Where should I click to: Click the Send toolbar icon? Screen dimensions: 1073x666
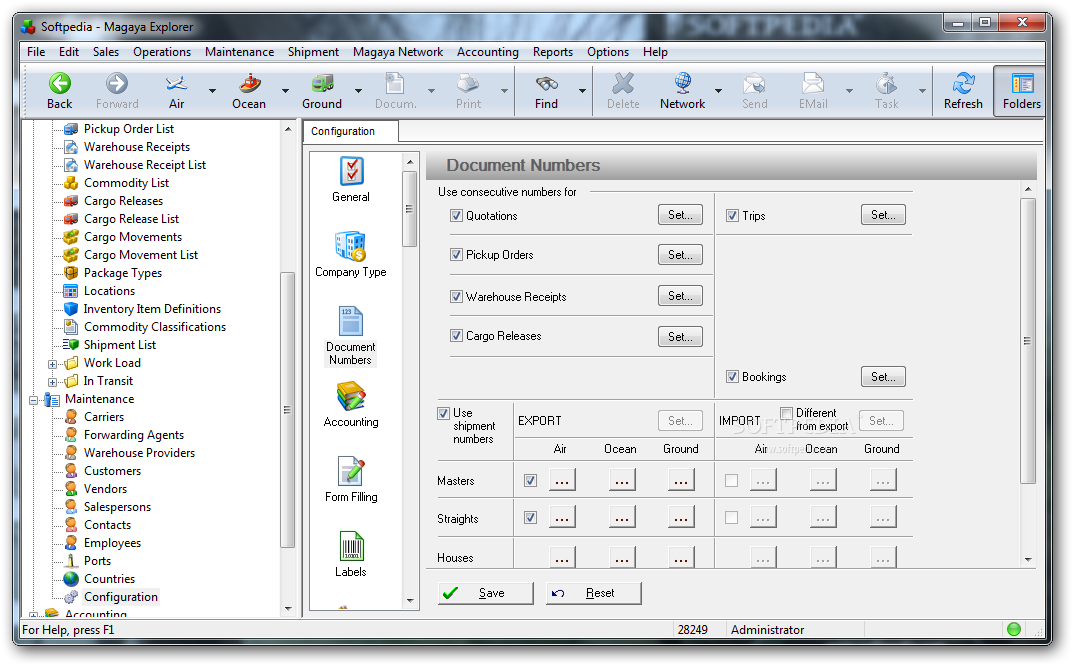(x=754, y=84)
